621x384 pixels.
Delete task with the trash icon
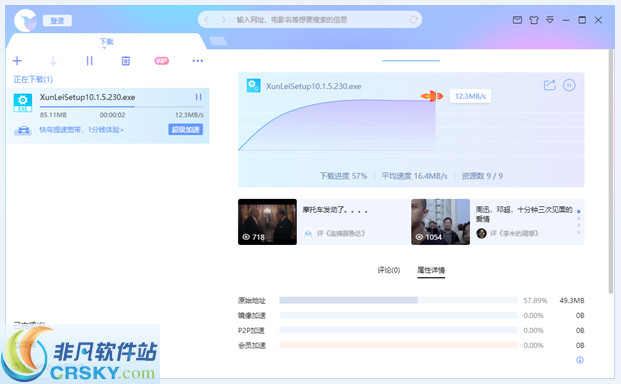coord(126,61)
